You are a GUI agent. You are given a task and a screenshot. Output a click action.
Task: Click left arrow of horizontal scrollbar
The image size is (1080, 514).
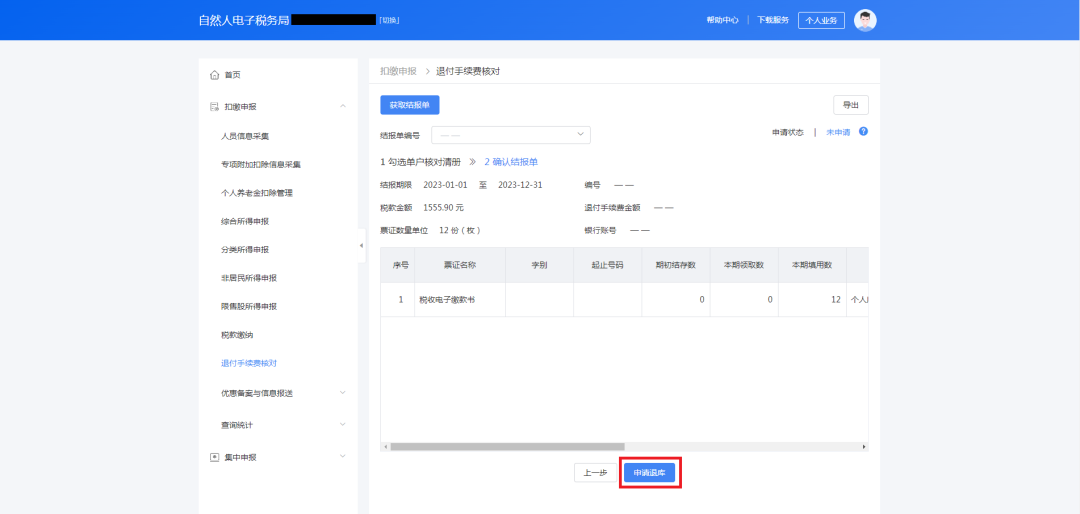[x=384, y=447]
